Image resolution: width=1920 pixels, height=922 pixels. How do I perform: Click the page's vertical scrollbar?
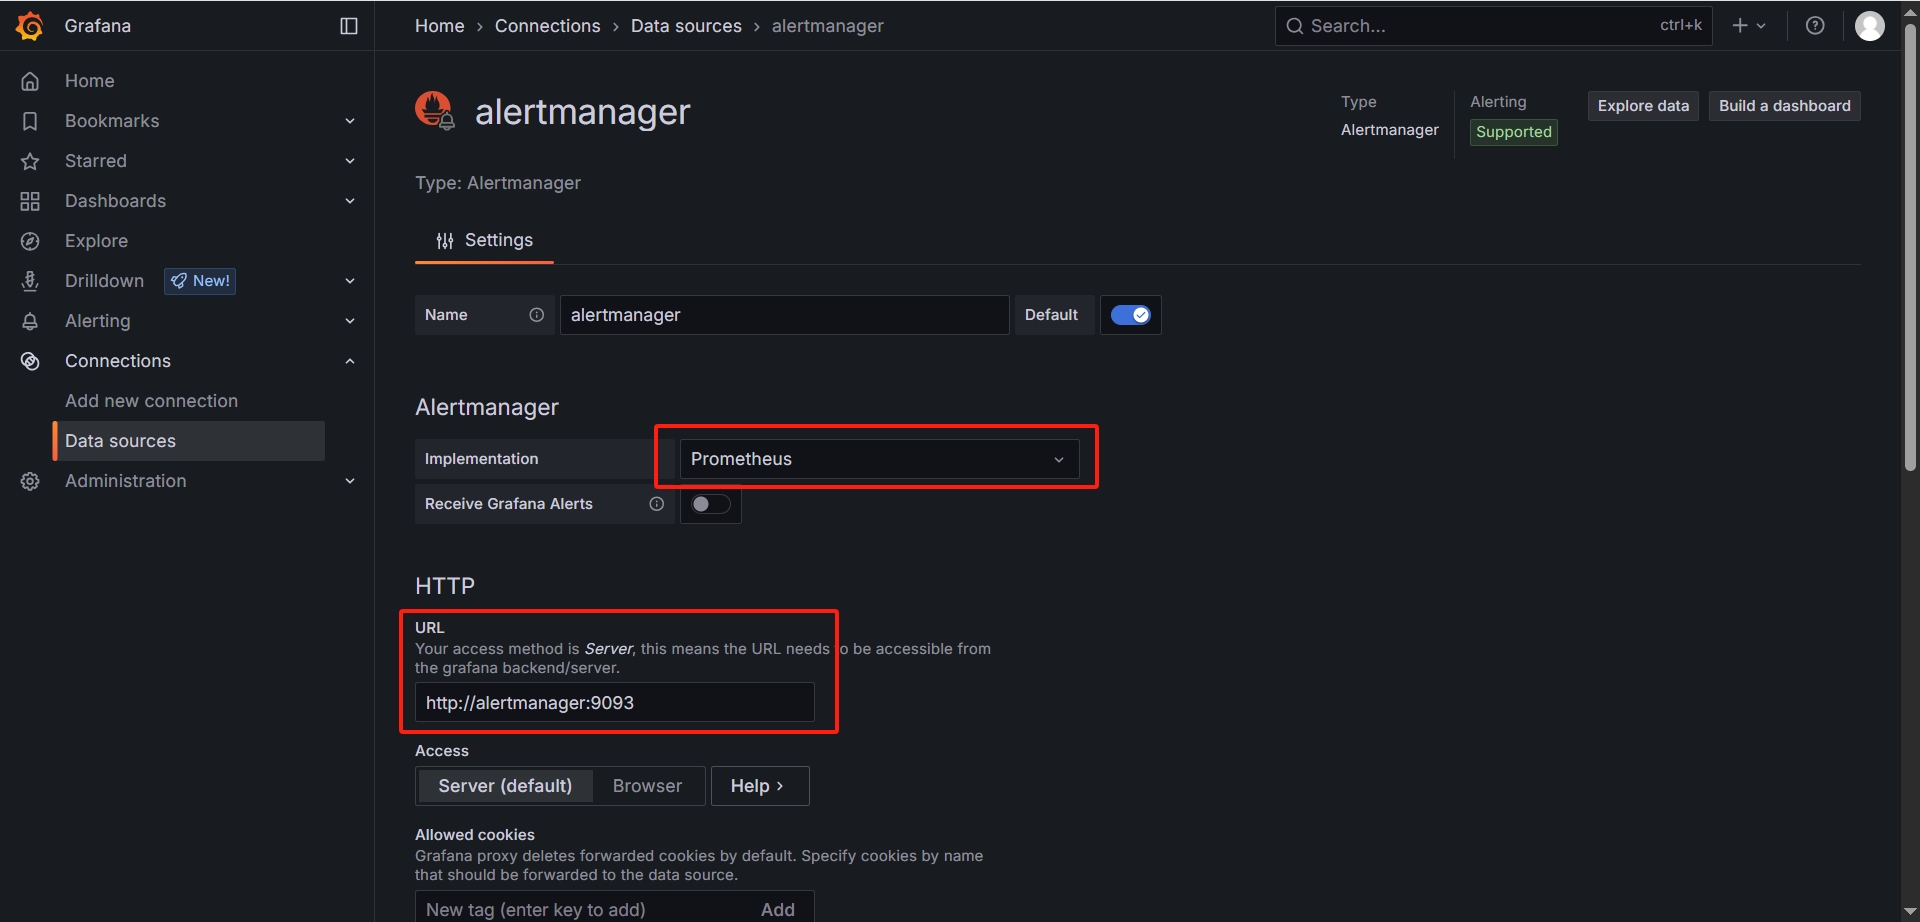[x=1910, y=250]
